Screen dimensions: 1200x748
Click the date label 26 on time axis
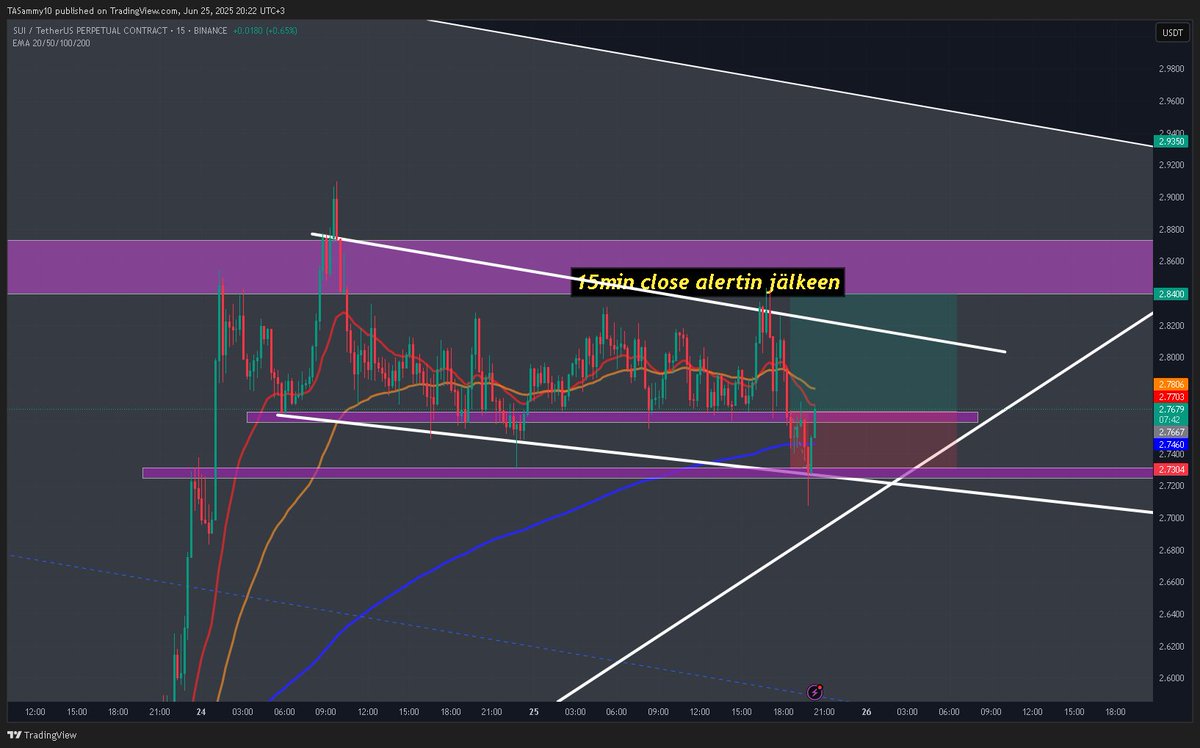[866, 712]
